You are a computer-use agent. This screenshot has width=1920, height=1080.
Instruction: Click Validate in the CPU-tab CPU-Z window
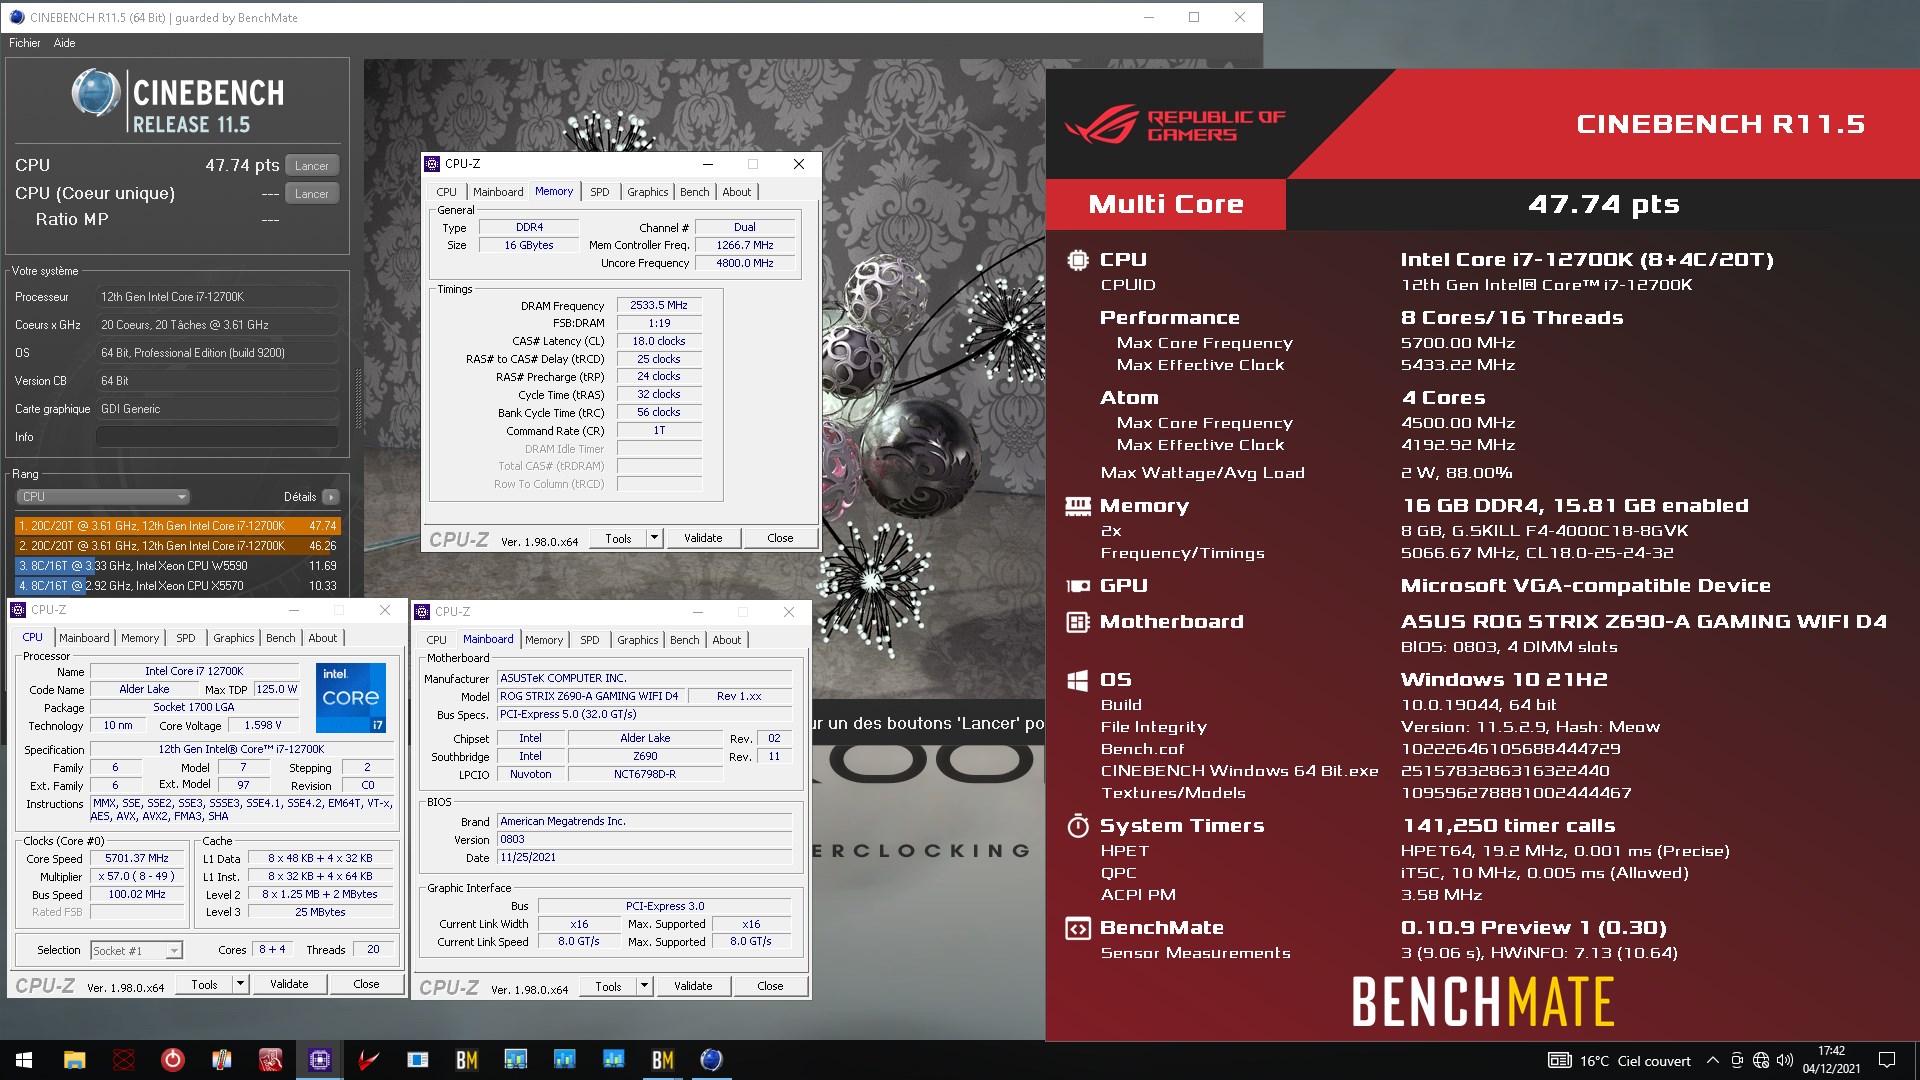tap(289, 984)
